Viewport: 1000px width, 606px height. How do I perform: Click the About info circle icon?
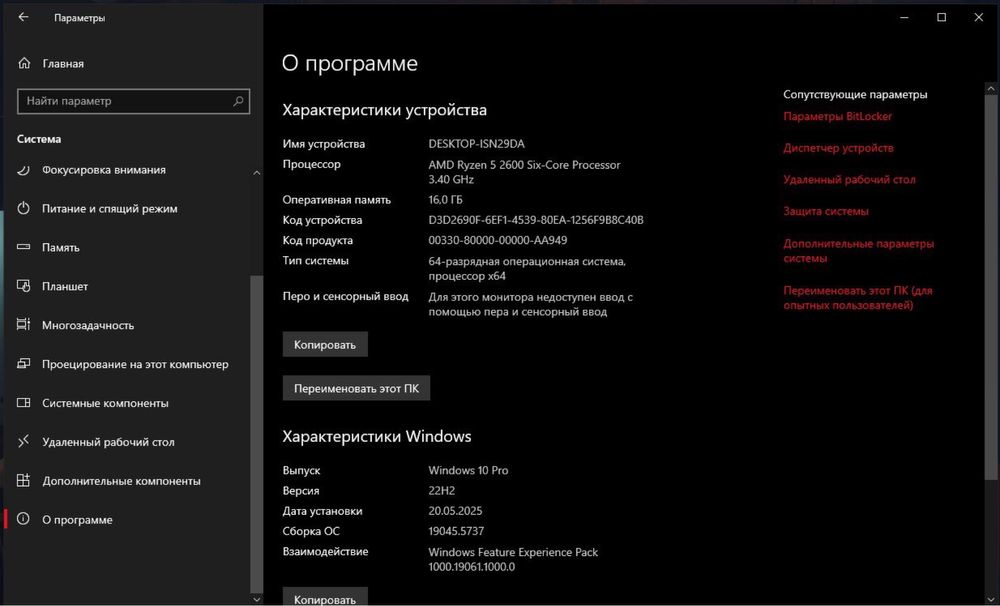pos(24,519)
